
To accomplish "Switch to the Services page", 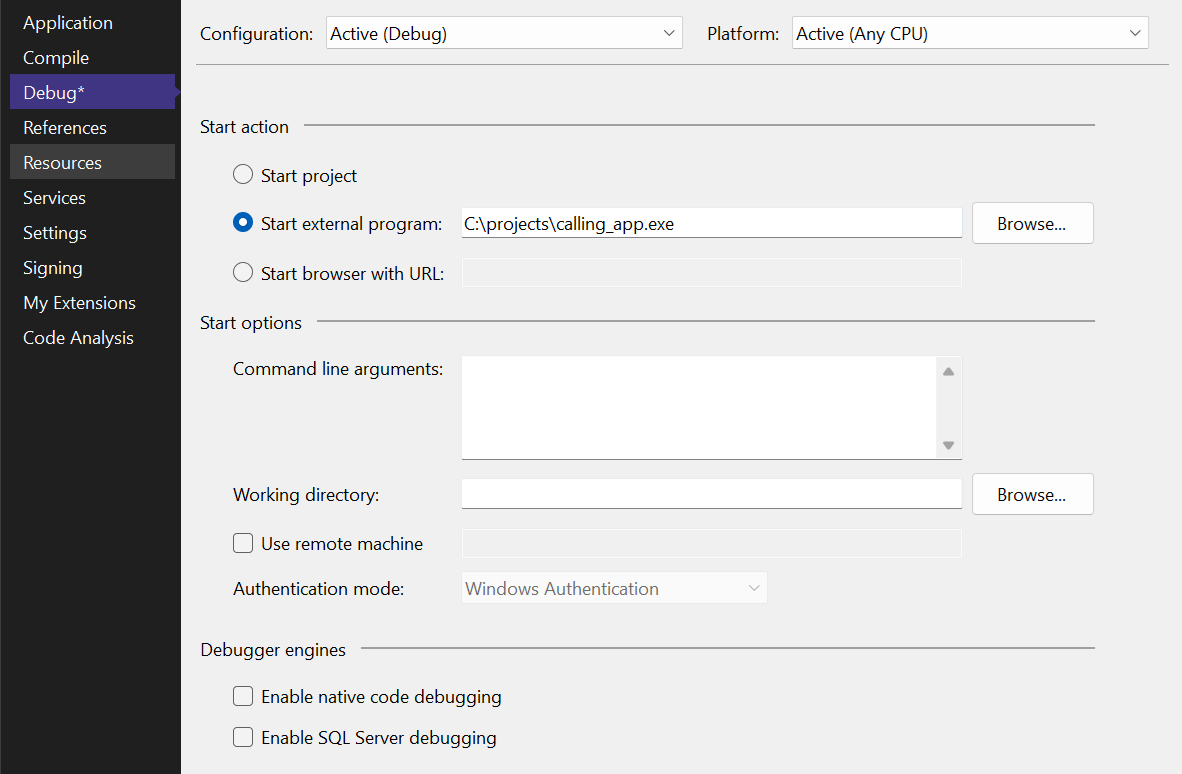I will pyautogui.click(x=54, y=197).
